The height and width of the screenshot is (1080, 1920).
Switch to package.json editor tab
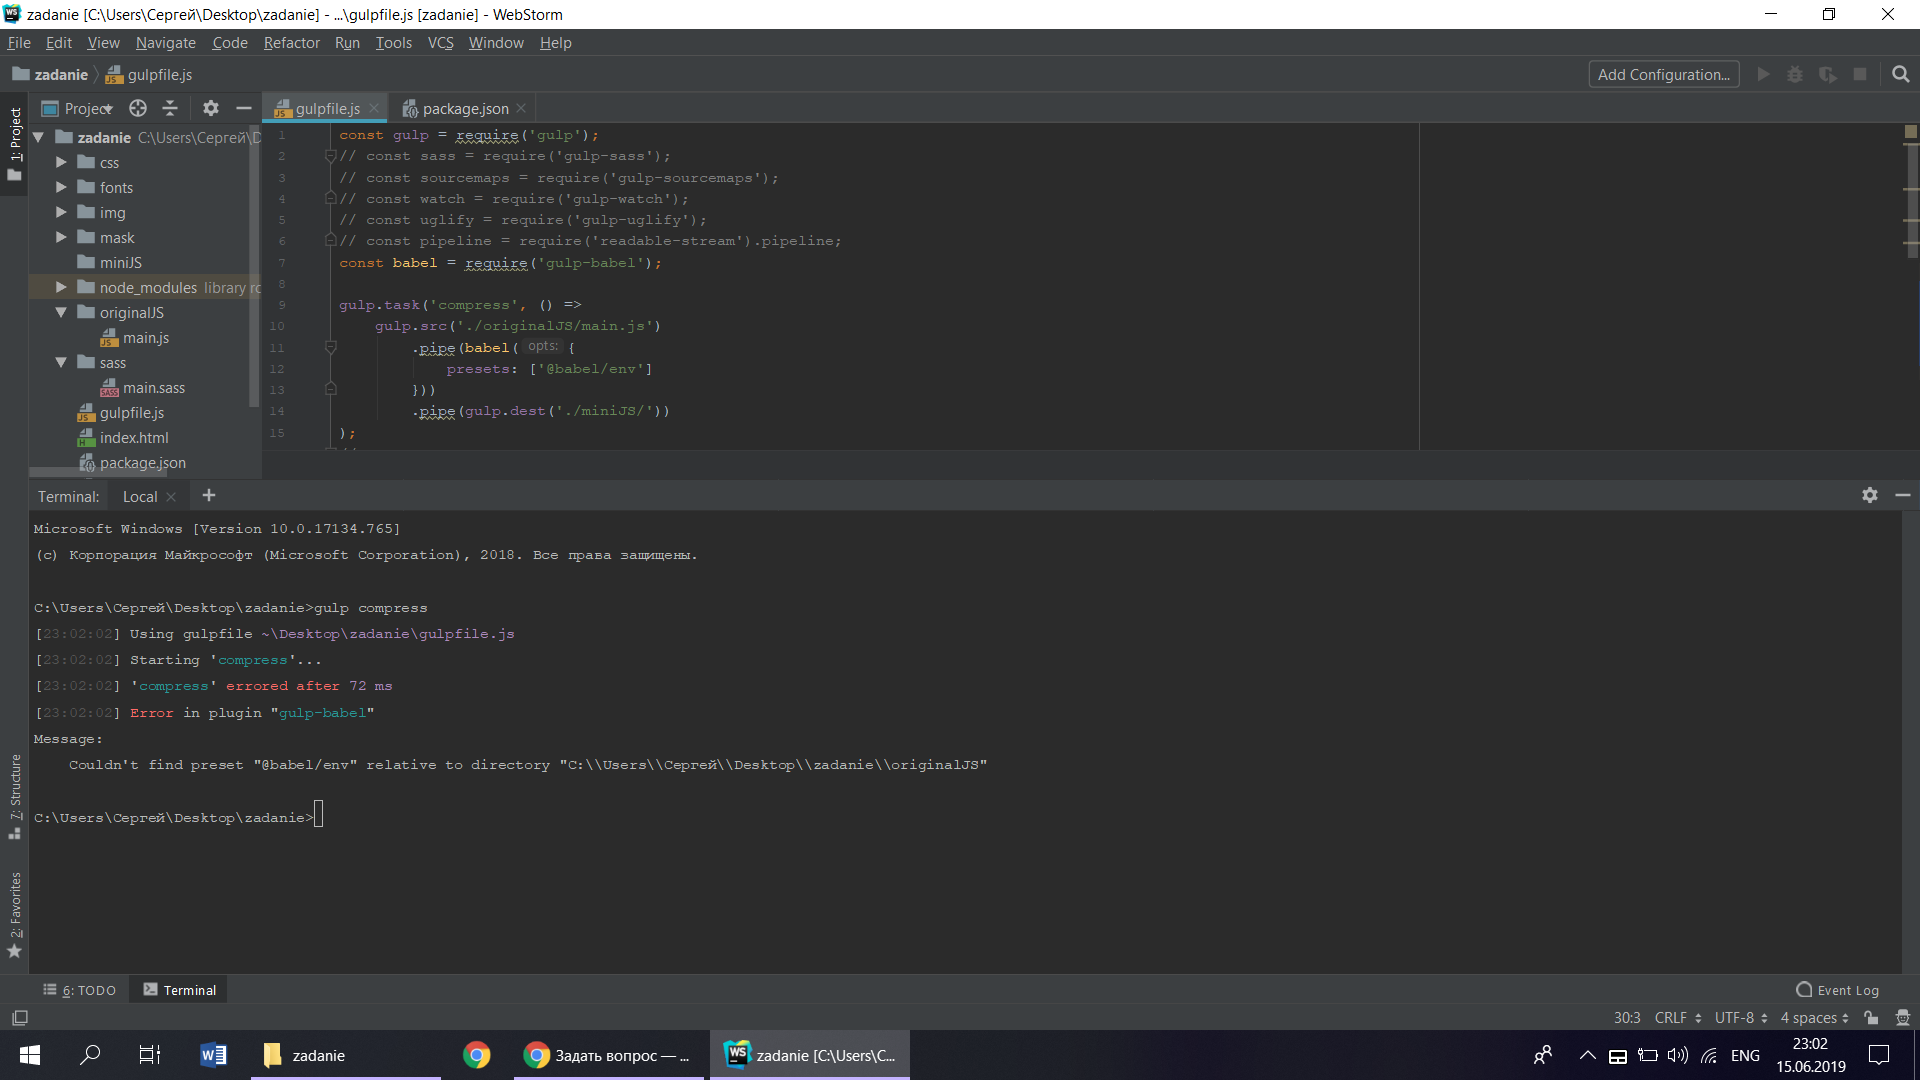464,108
